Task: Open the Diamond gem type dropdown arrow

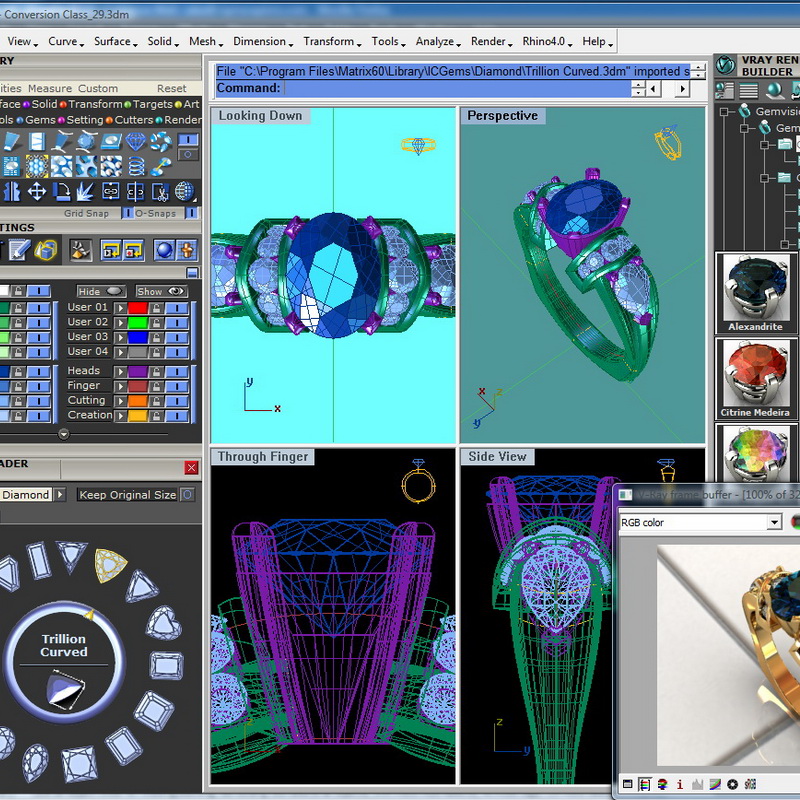Action: (x=60, y=495)
